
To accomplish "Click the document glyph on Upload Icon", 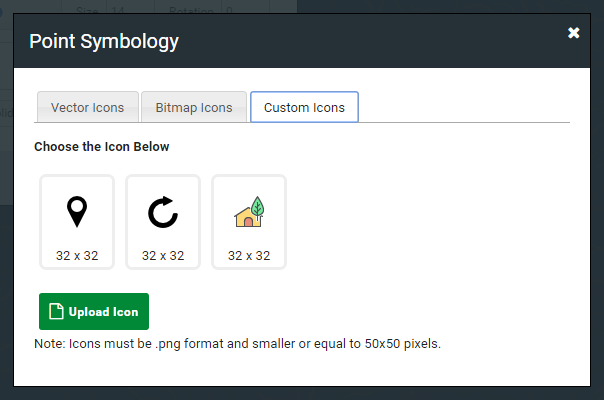I will tap(56, 311).
